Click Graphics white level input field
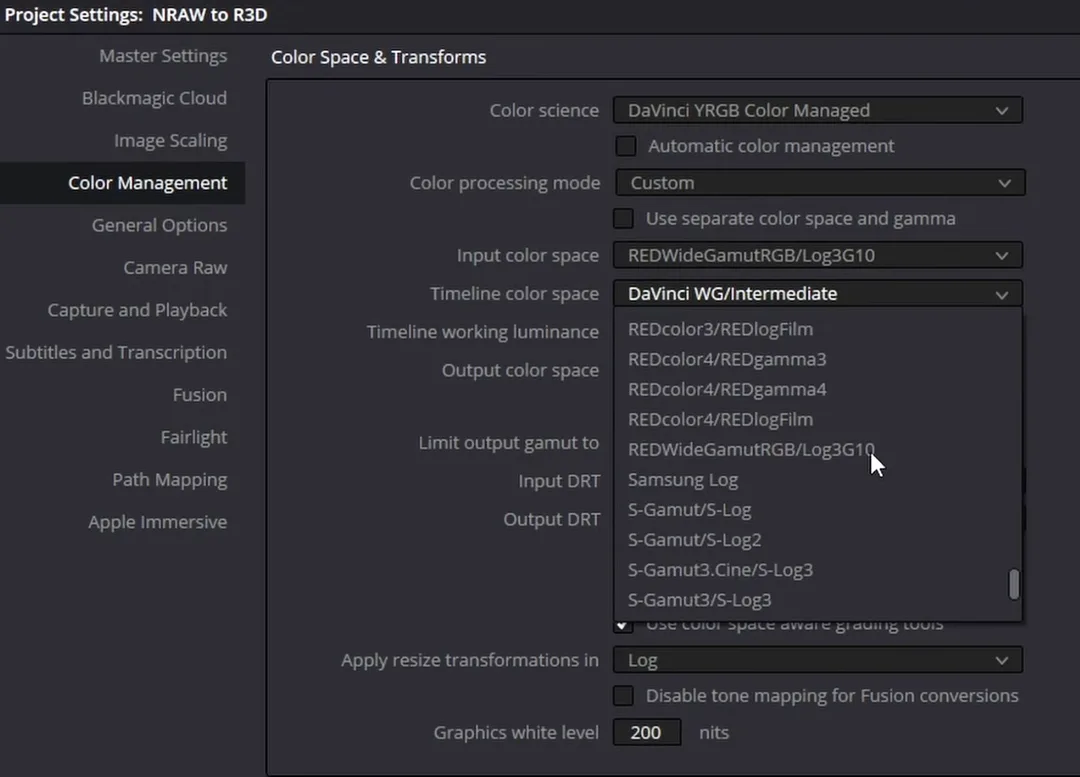Viewport: 1080px width, 777px height. click(647, 732)
